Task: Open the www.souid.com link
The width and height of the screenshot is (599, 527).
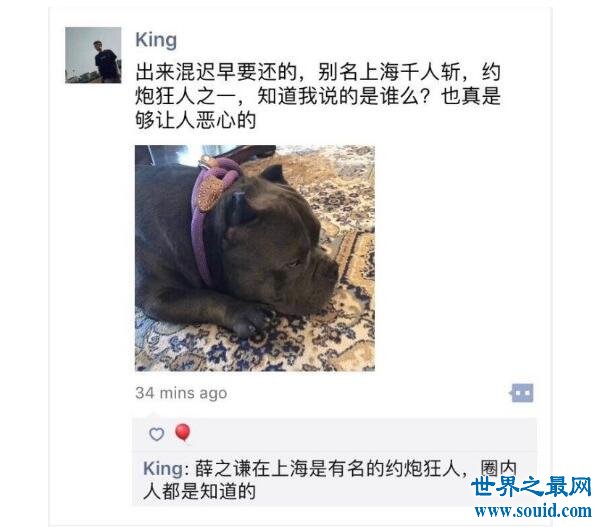Action: [x=533, y=511]
